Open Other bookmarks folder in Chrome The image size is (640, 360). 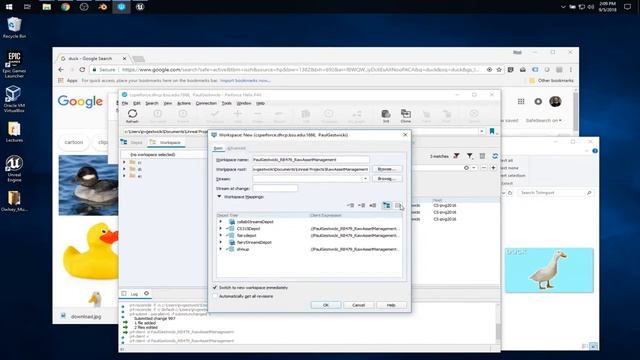[x=551, y=80]
